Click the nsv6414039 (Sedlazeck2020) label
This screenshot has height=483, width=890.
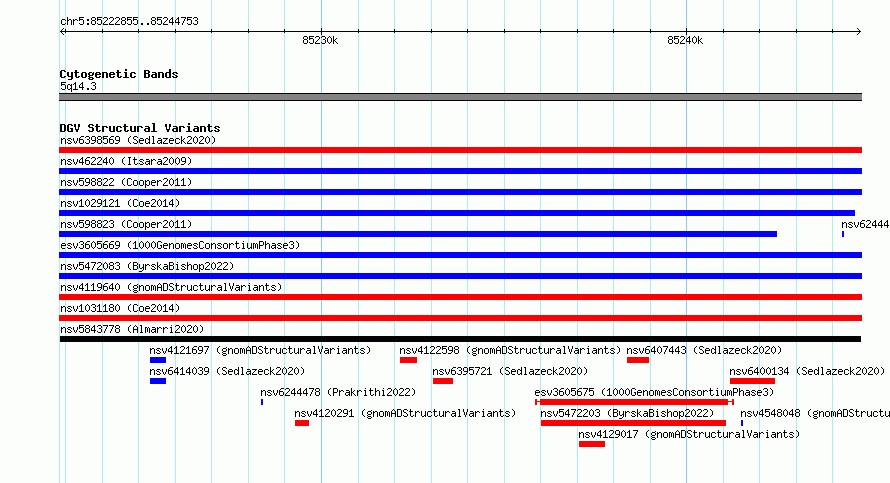[227, 371]
